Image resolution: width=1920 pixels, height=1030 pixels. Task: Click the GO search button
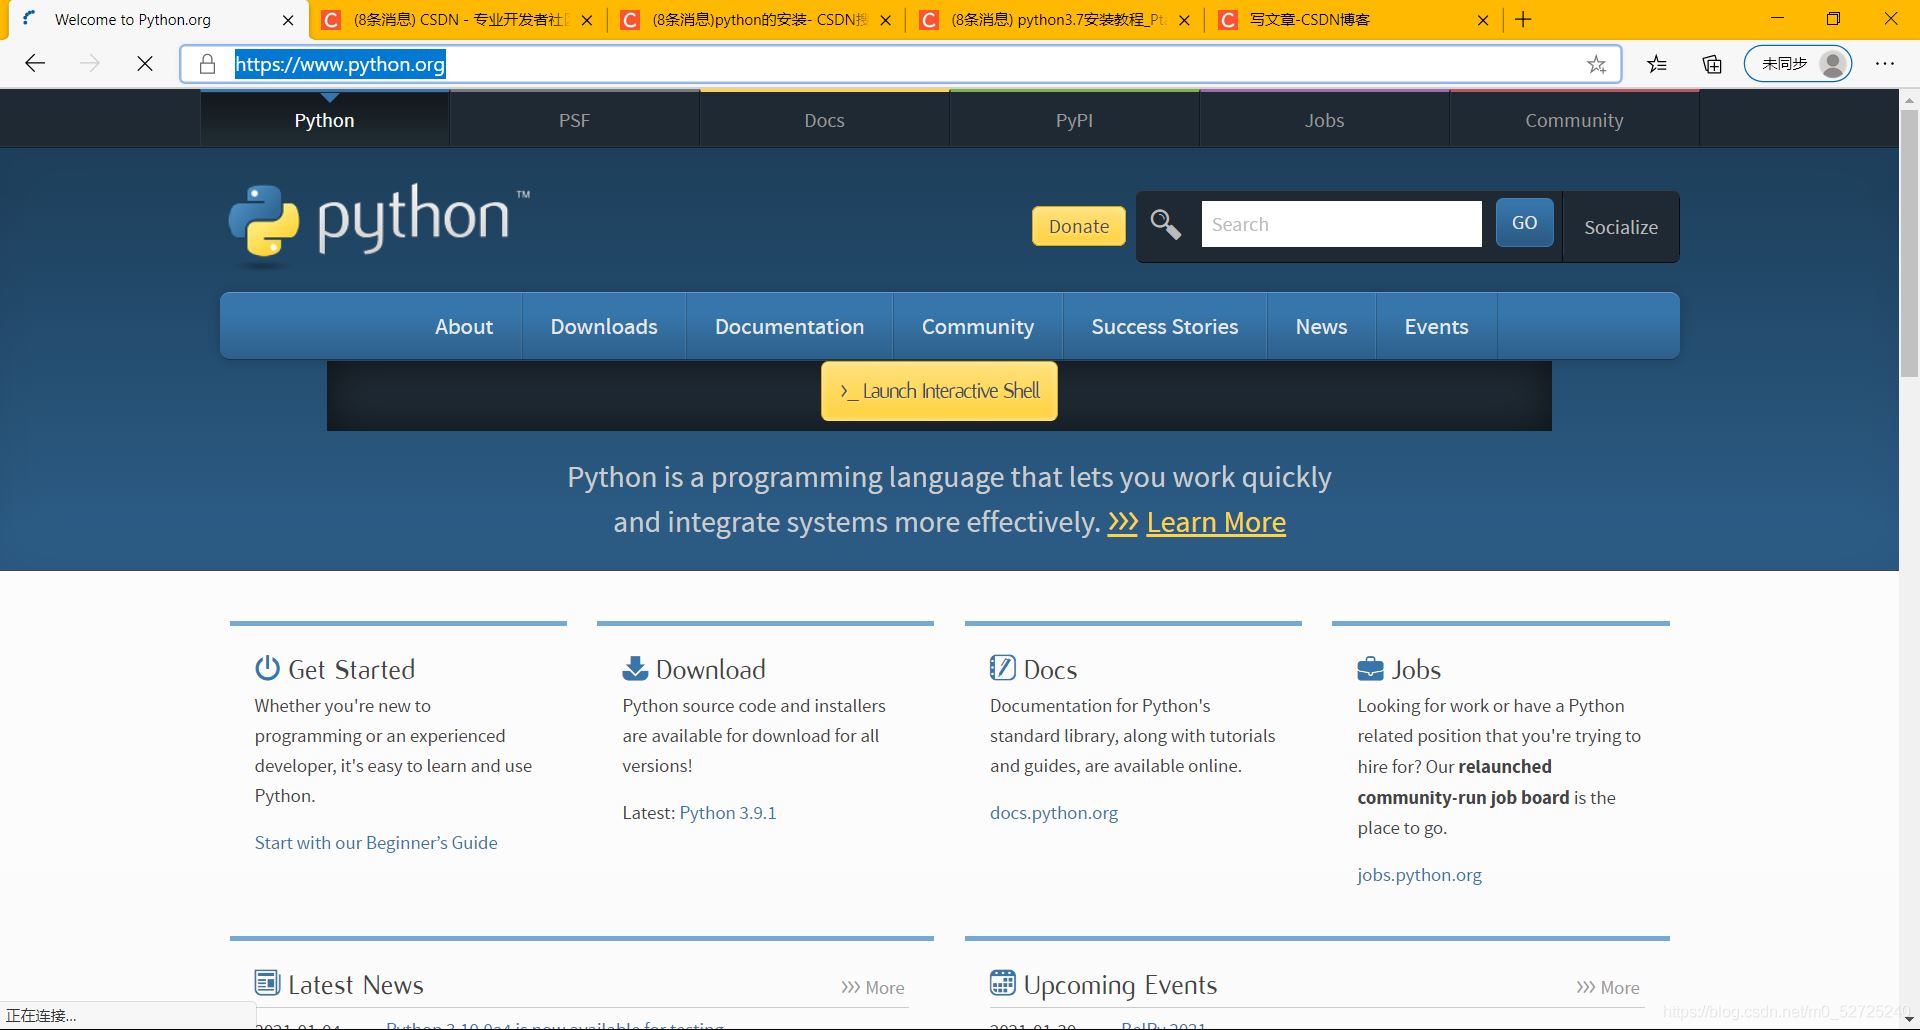coord(1525,223)
